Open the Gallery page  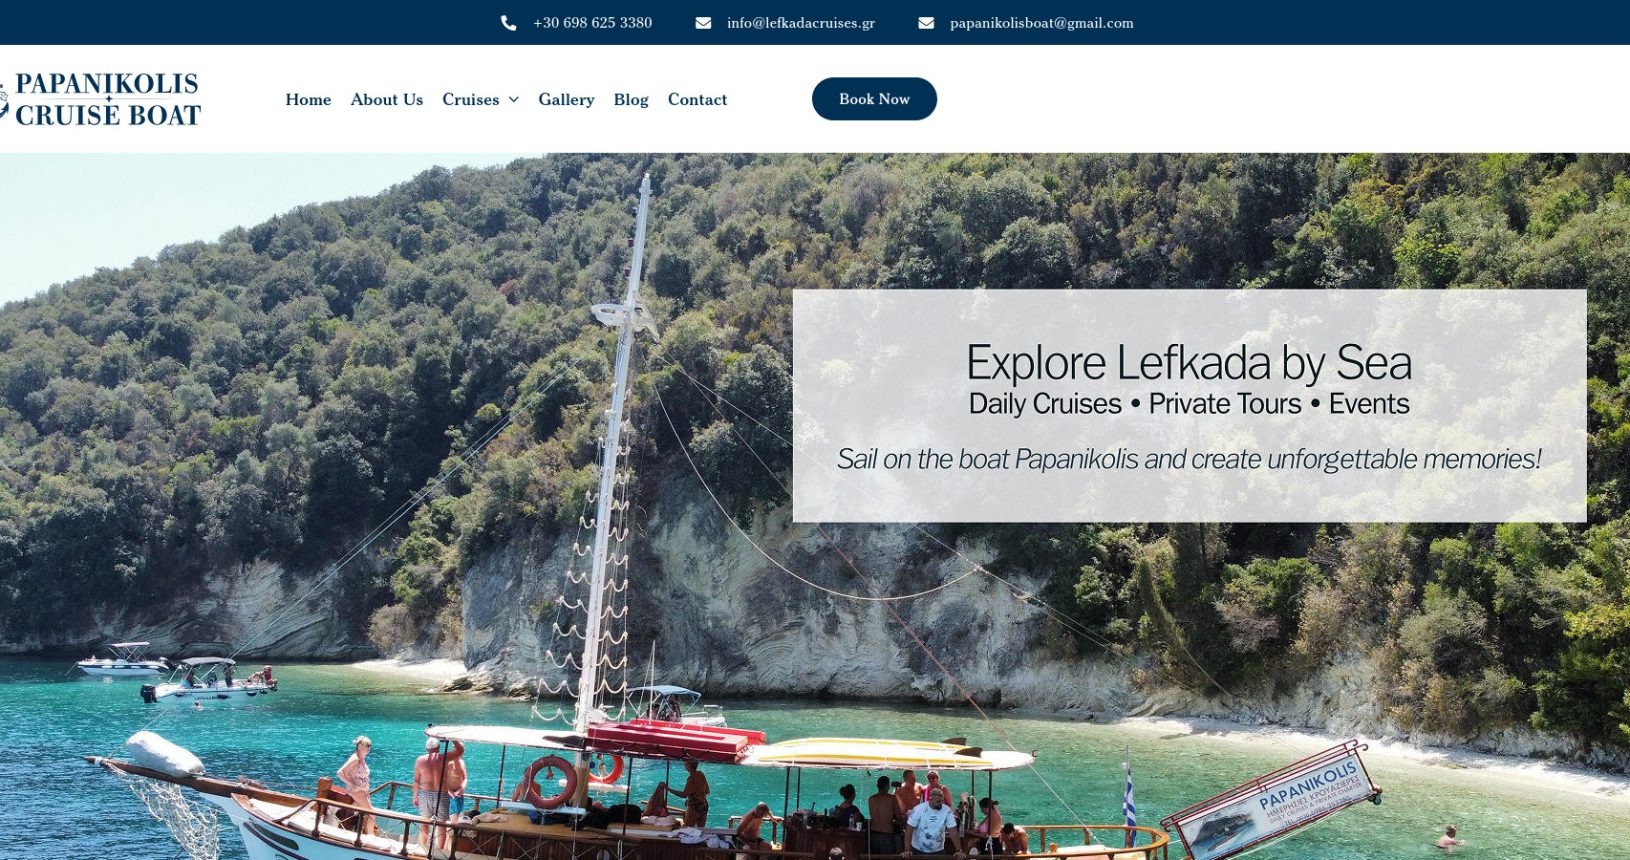tap(566, 100)
